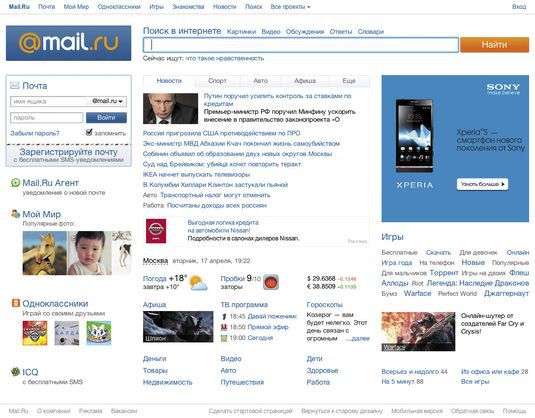The width and height of the screenshot is (535, 418).
Task: Click Зарегистрируйте почту link
Action: pos(69,152)
